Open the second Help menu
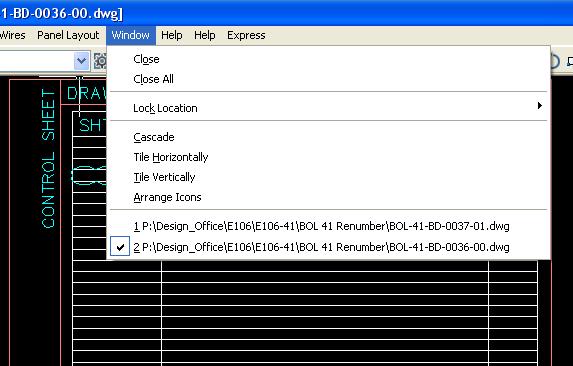The width and height of the screenshot is (573, 366). pyautogui.click(x=205, y=35)
